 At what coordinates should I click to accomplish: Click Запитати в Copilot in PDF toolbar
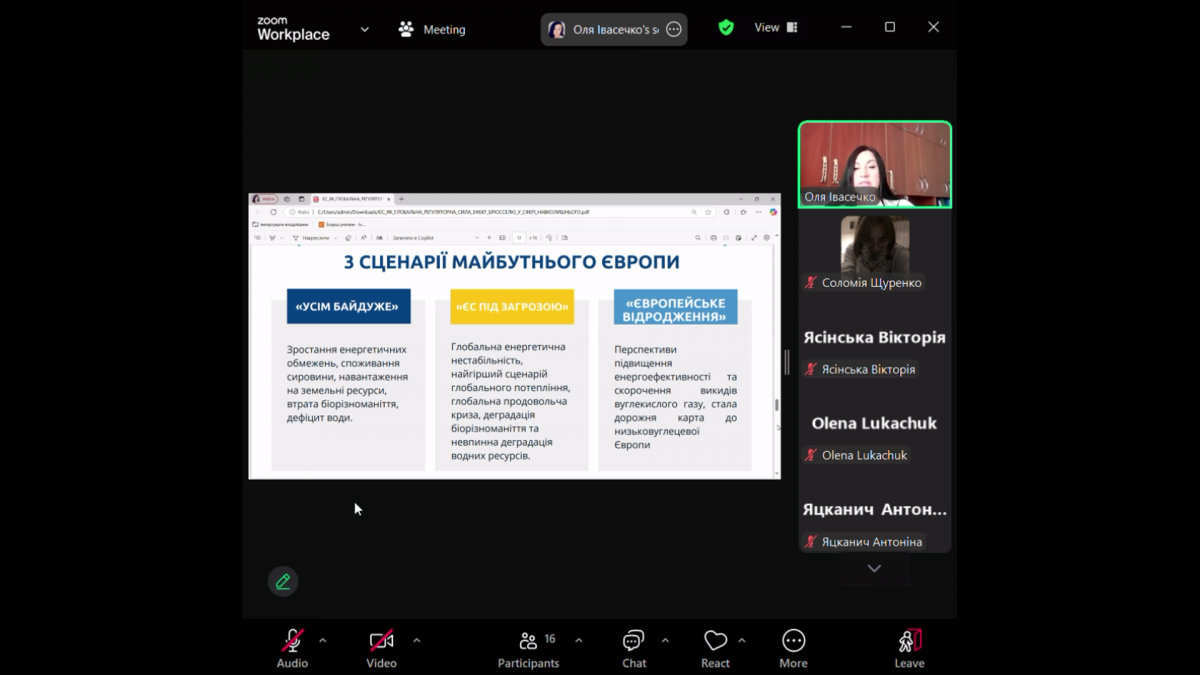pyautogui.click(x=412, y=236)
